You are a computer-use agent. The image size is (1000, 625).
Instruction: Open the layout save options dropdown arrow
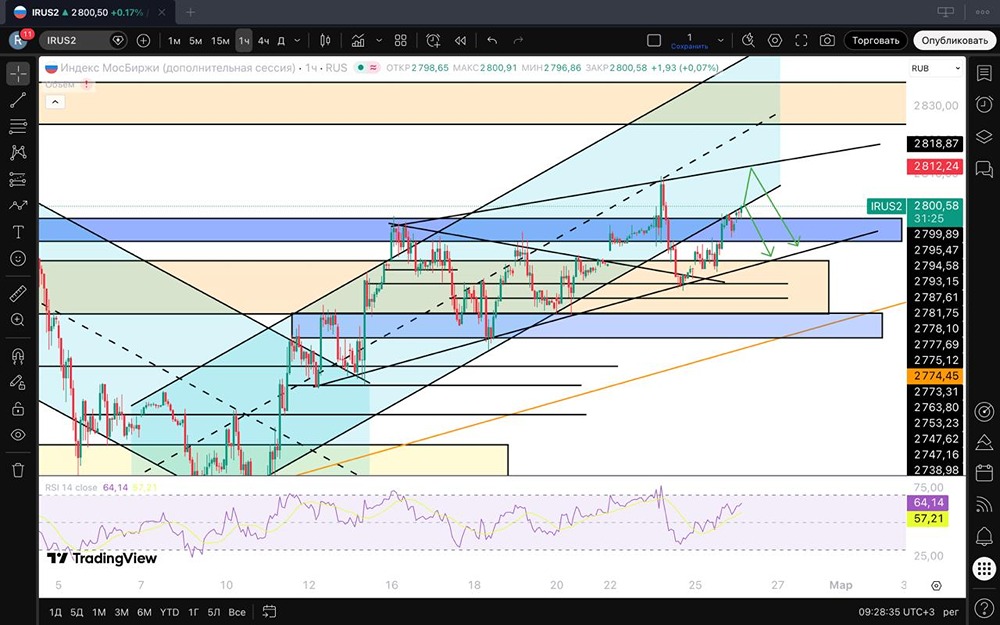(x=721, y=41)
